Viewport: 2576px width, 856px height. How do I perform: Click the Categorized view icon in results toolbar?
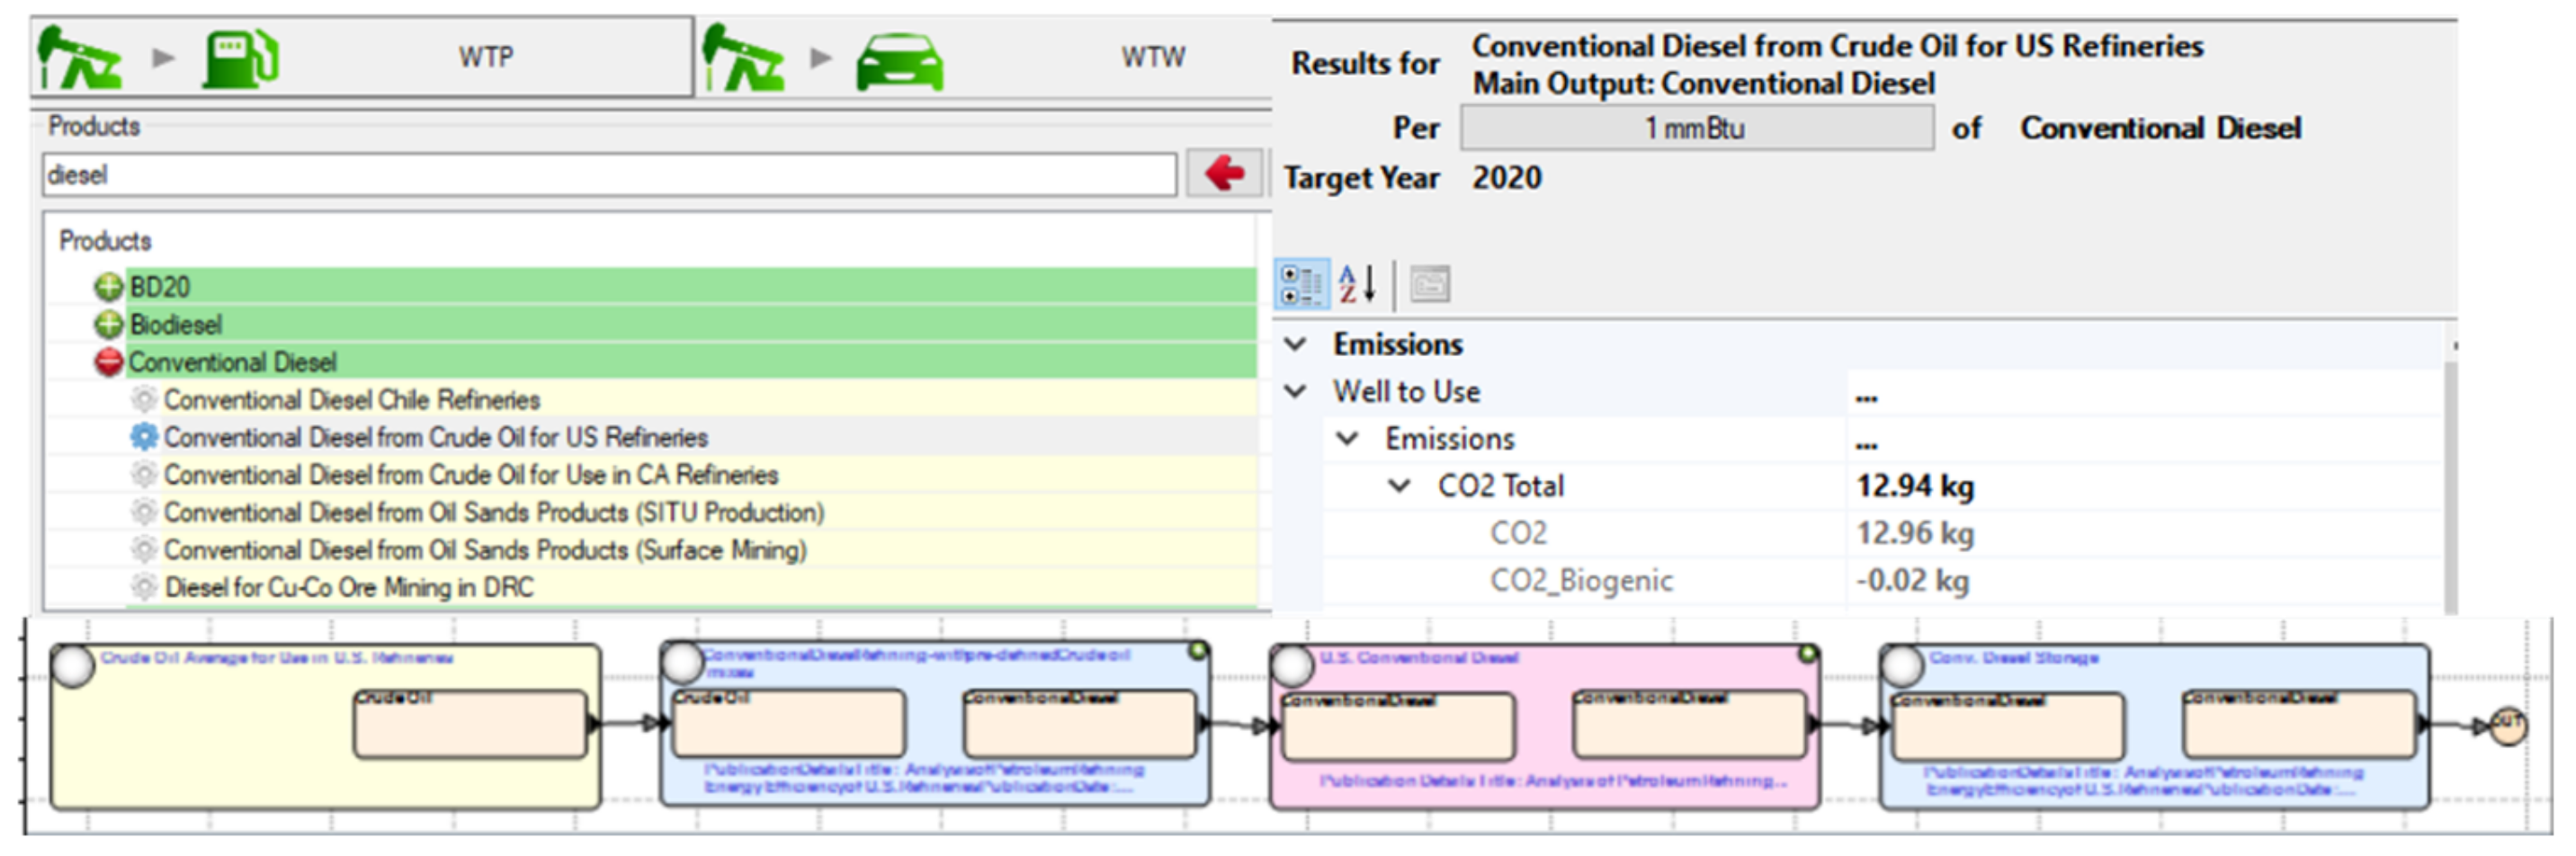click(1301, 284)
